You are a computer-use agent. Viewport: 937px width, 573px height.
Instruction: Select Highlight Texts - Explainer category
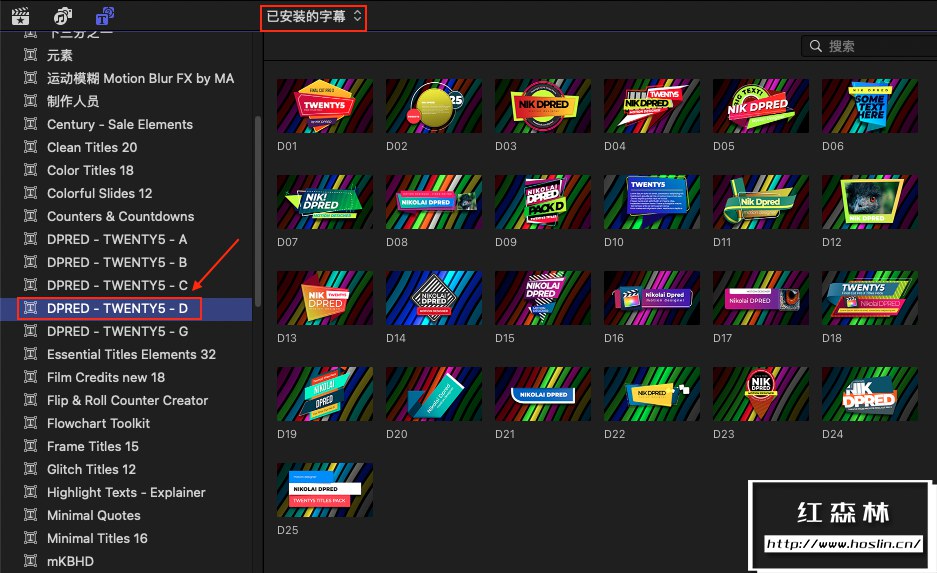(126, 493)
